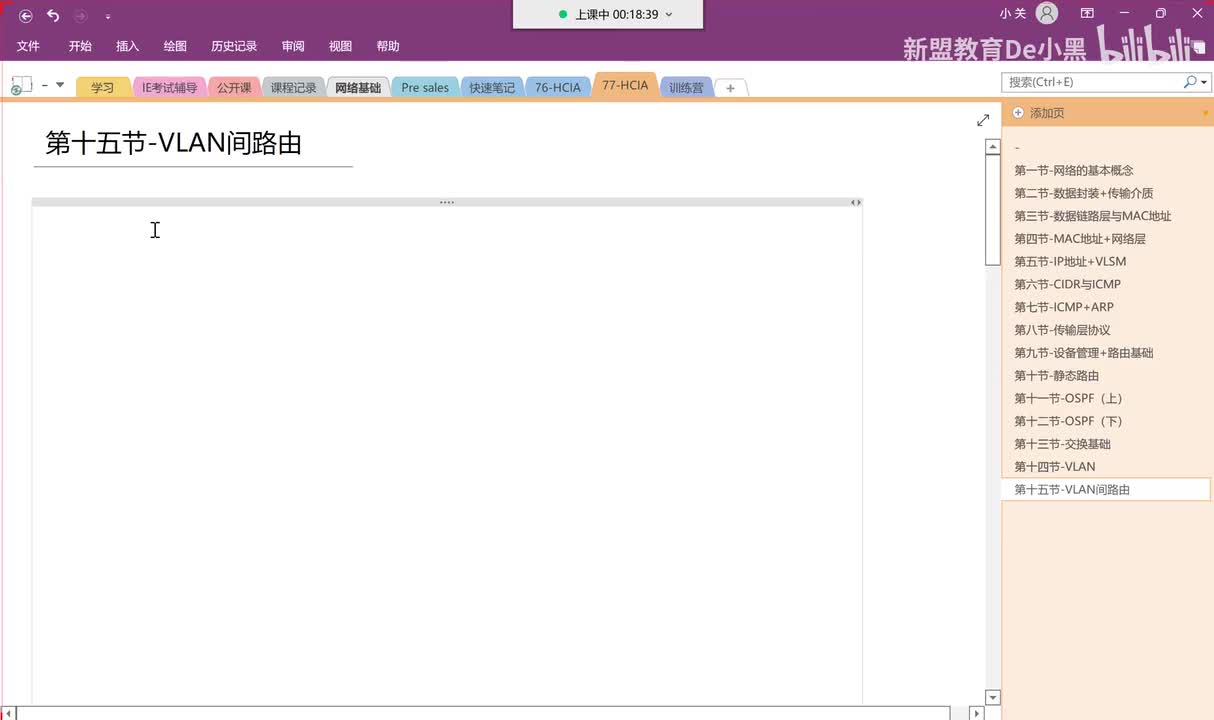1214x720 pixels.
Task: Click the notebook list icon
Action: click(21, 86)
